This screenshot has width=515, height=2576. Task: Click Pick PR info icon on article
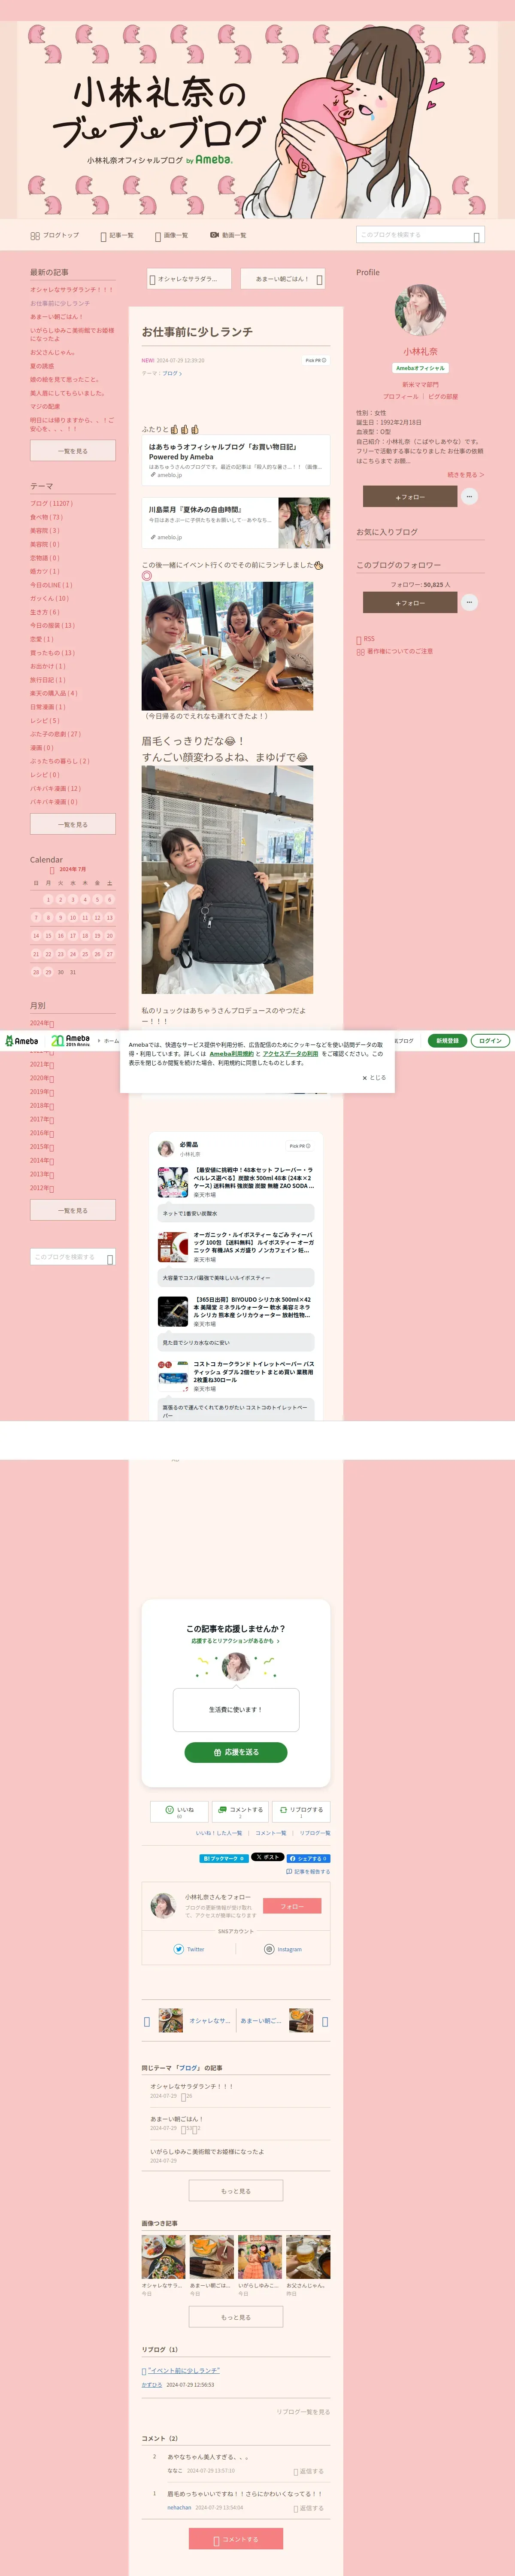tap(316, 360)
